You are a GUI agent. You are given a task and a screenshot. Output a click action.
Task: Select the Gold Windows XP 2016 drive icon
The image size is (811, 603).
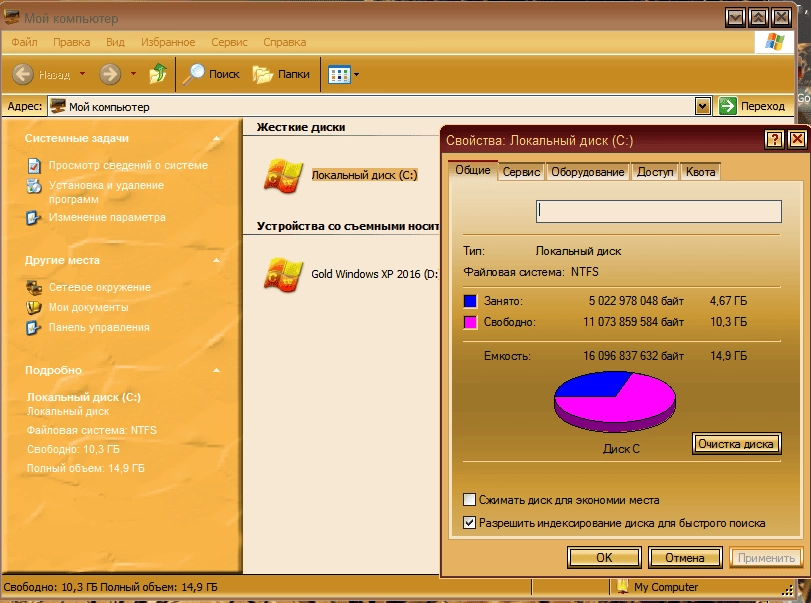pyautogui.click(x=283, y=274)
